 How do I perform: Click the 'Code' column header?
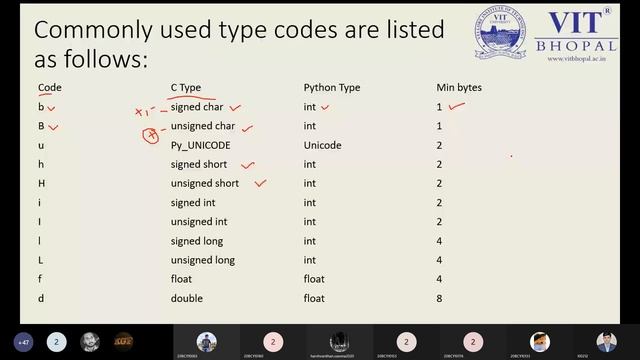coord(50,87)
